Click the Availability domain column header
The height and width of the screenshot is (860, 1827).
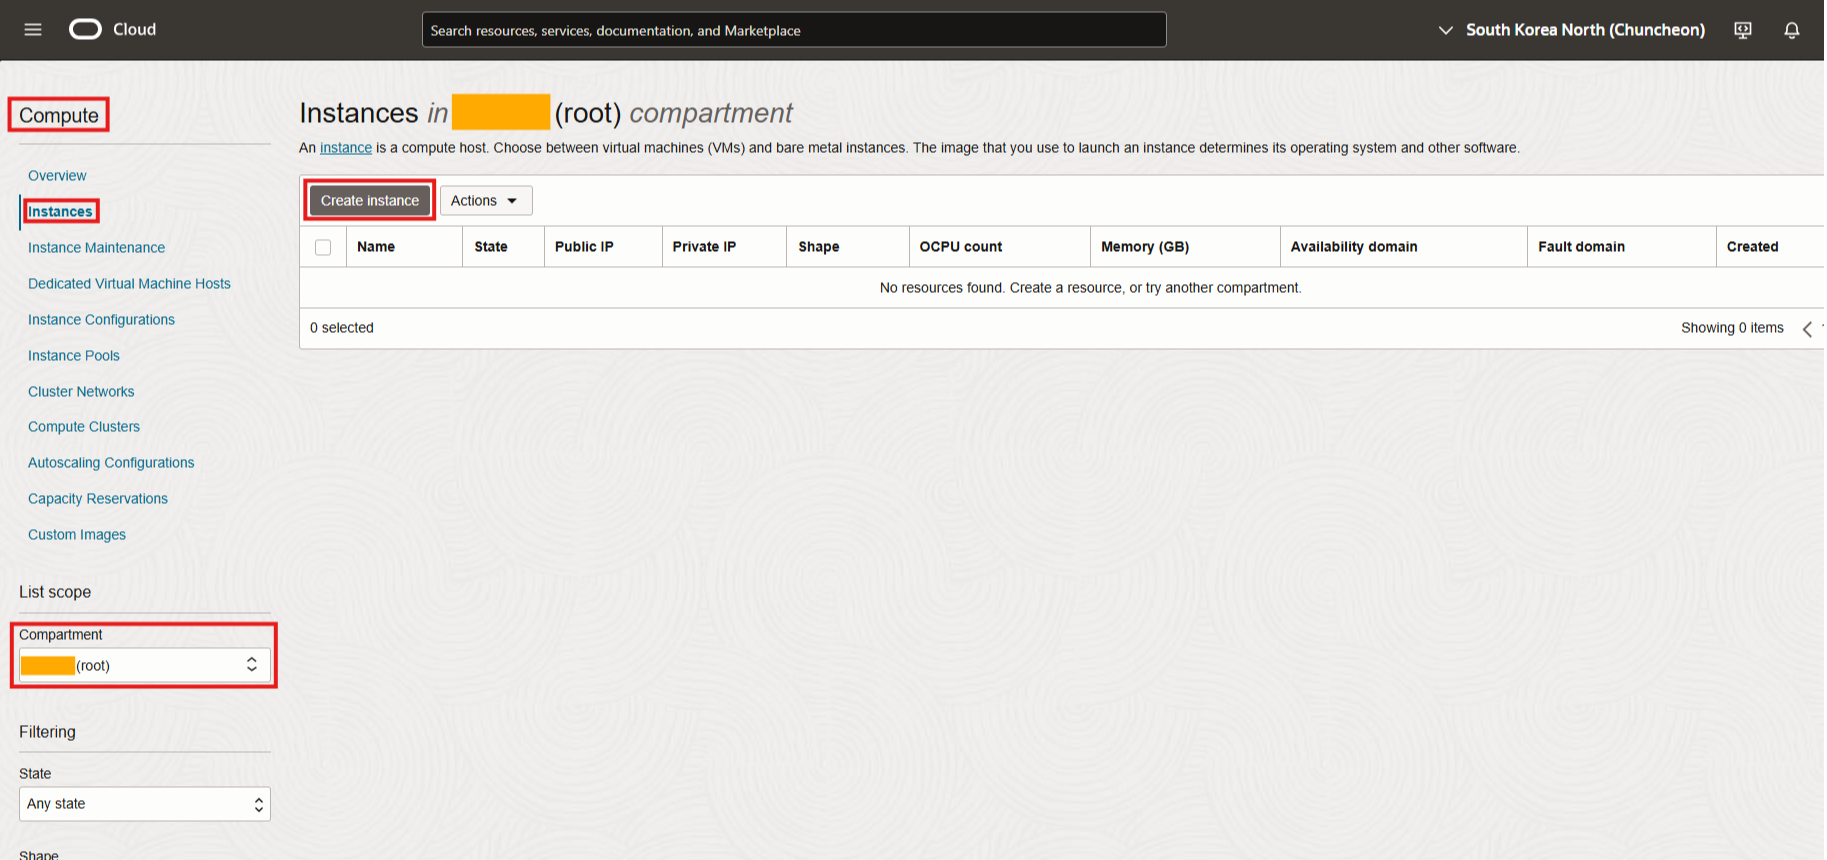(x=1354, y=247)
